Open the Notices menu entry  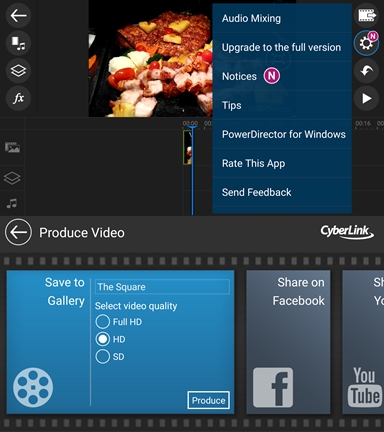pos(282,76)
